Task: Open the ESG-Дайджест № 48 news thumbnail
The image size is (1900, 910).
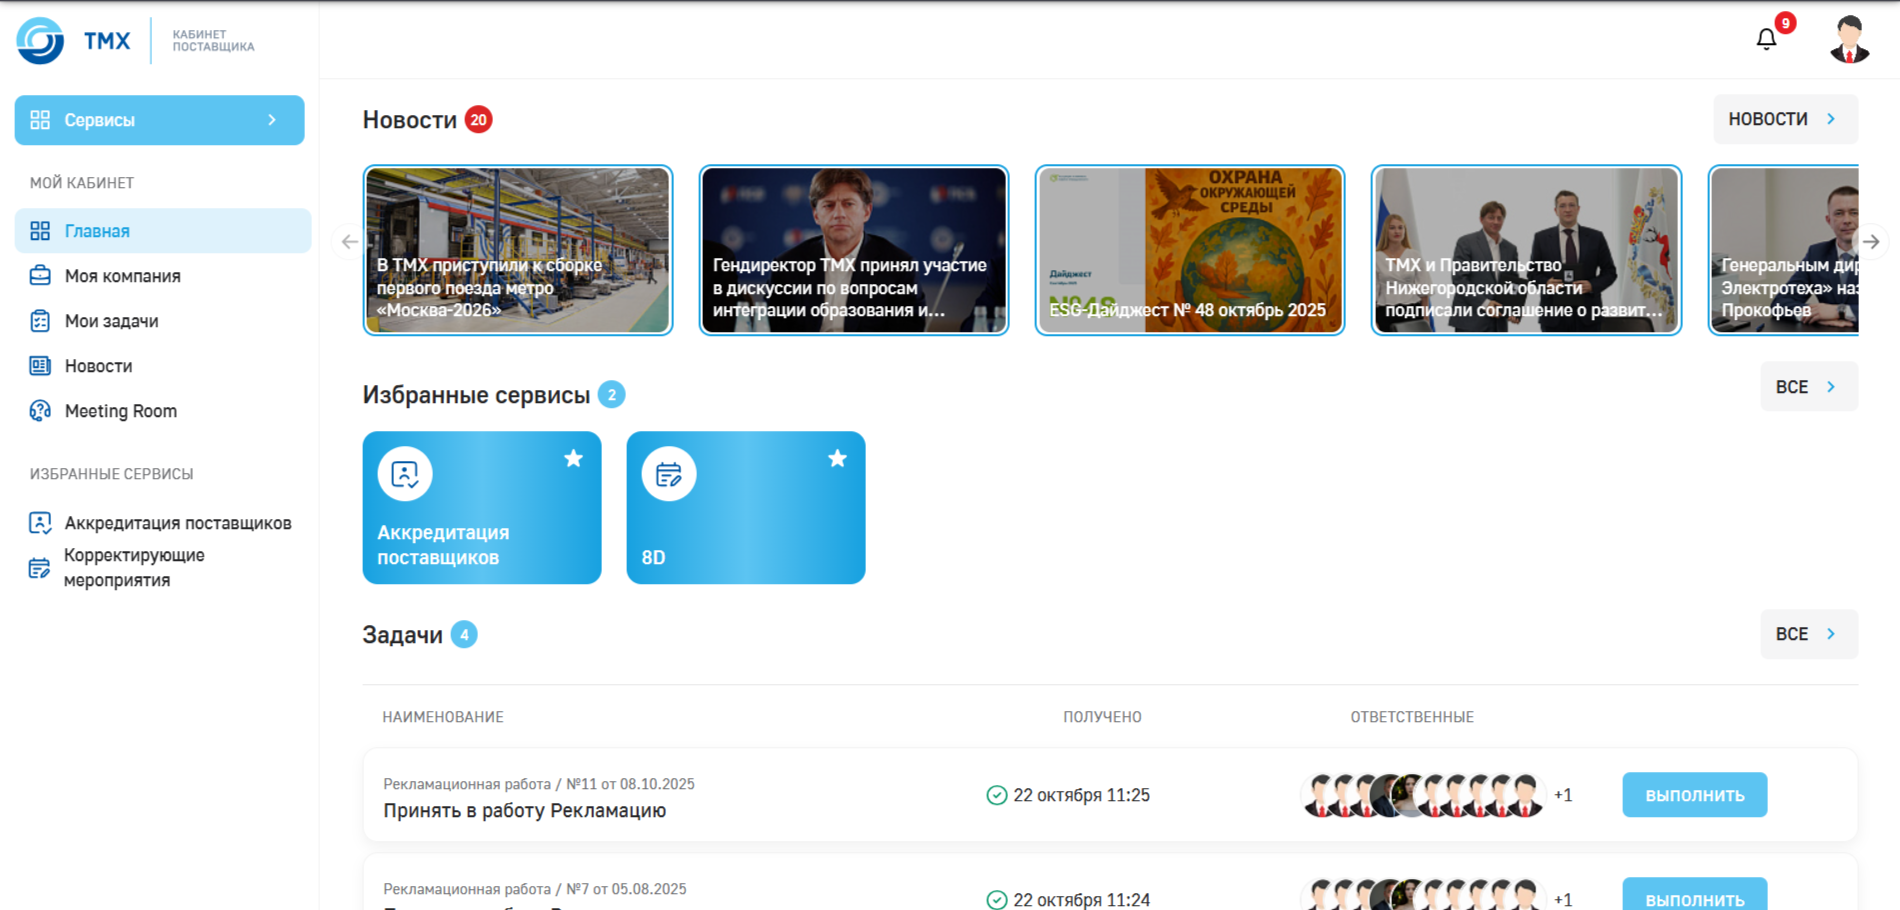Action: [x=1189, y=250]
